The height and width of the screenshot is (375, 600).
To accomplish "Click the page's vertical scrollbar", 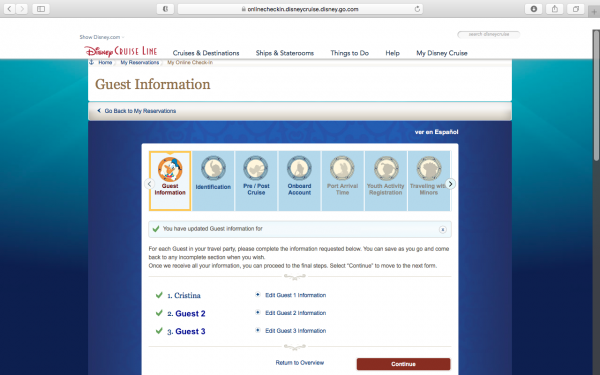I will click(596, 96).
